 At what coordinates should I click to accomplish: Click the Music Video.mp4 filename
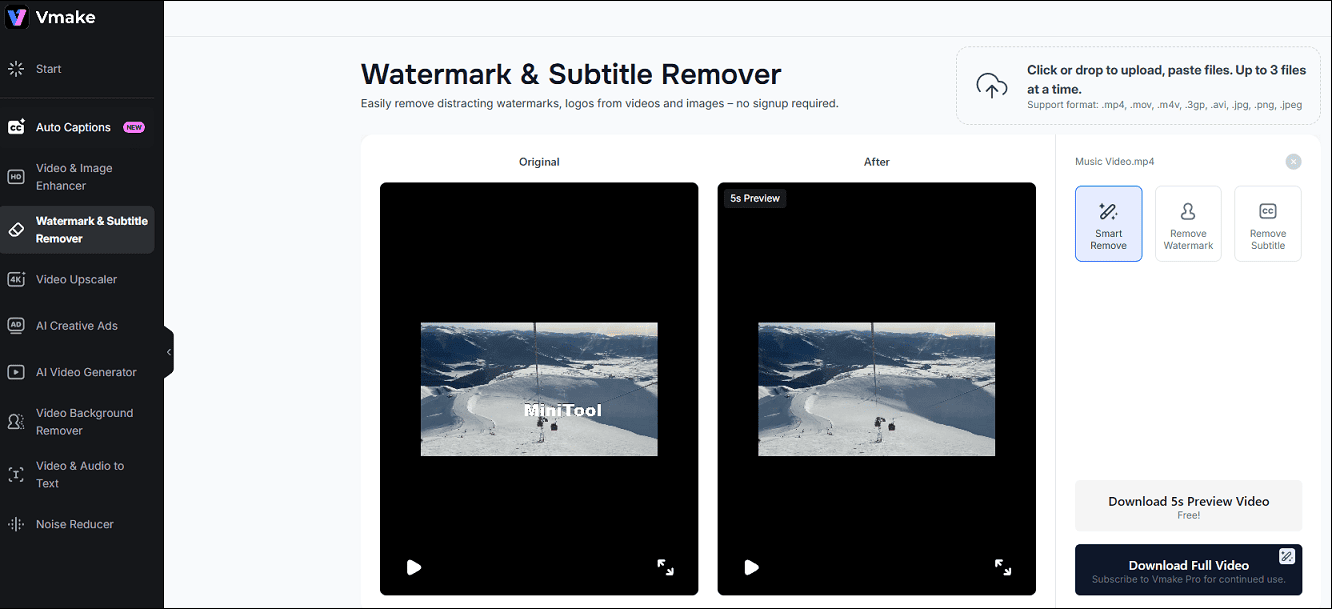click(1115, 161)
